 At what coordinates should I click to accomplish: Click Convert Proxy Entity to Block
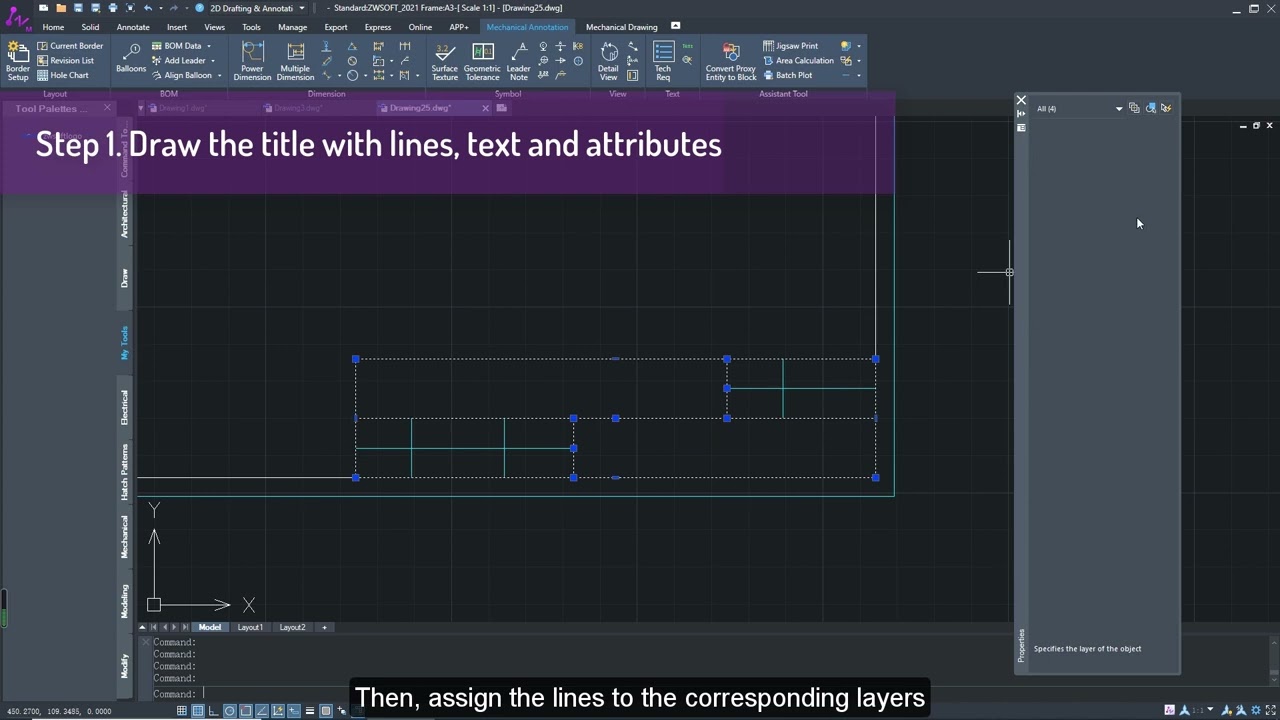(x=731, y=61)
